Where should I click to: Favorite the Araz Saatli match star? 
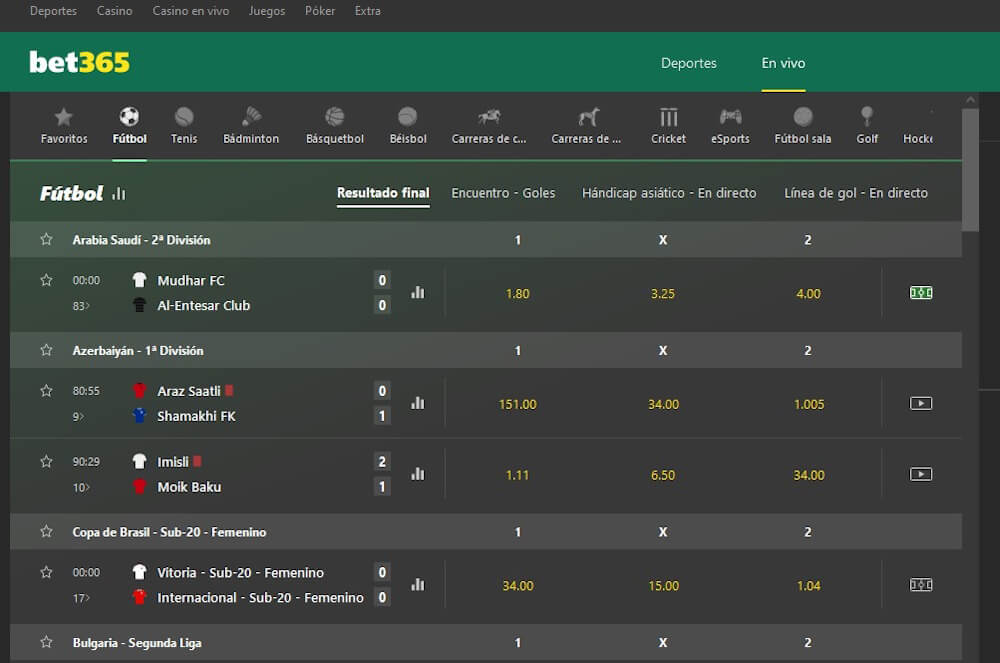pyautogui.click(x=46, y=391)
